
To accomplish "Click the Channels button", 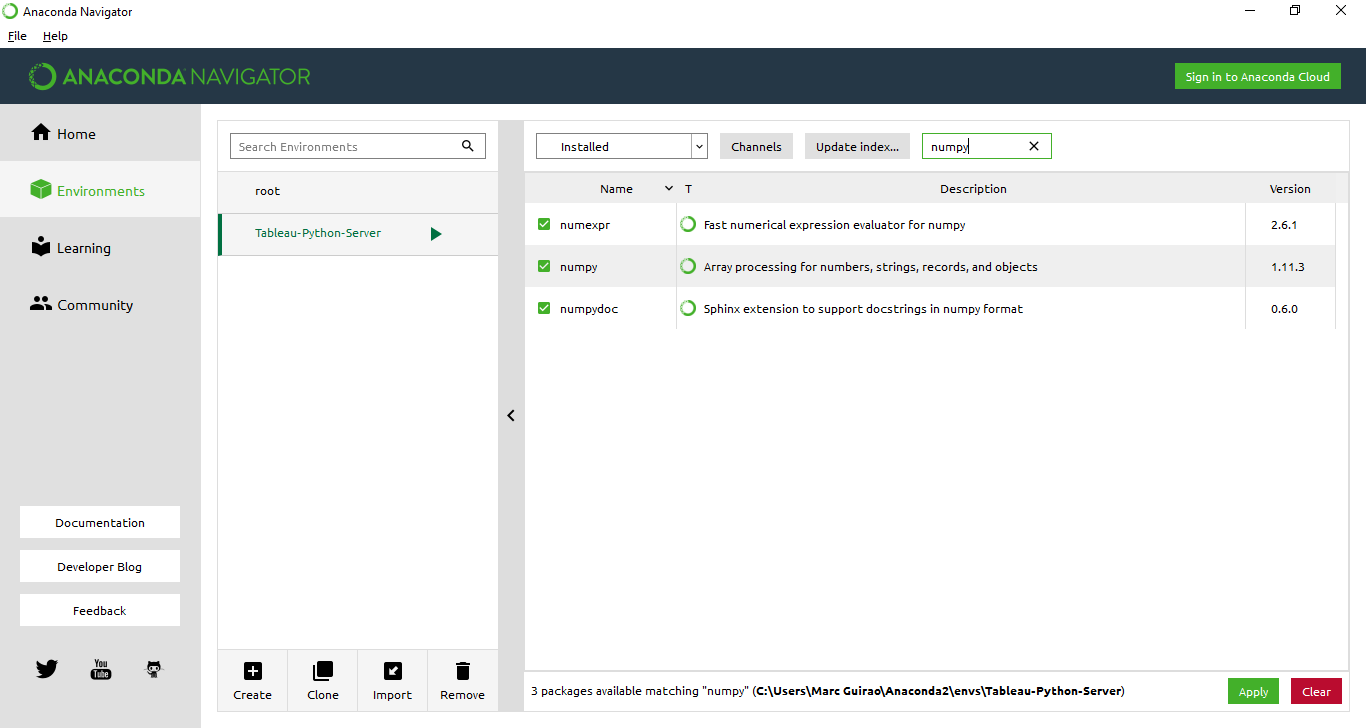I will 756,146.
